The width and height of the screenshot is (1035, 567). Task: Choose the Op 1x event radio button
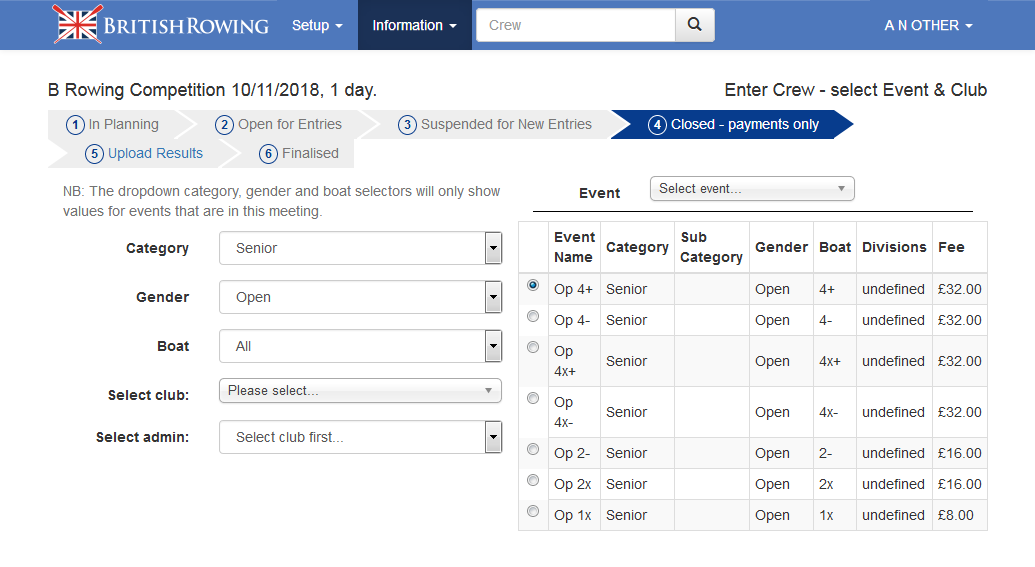pyautogui.click(x=533, y=512)
